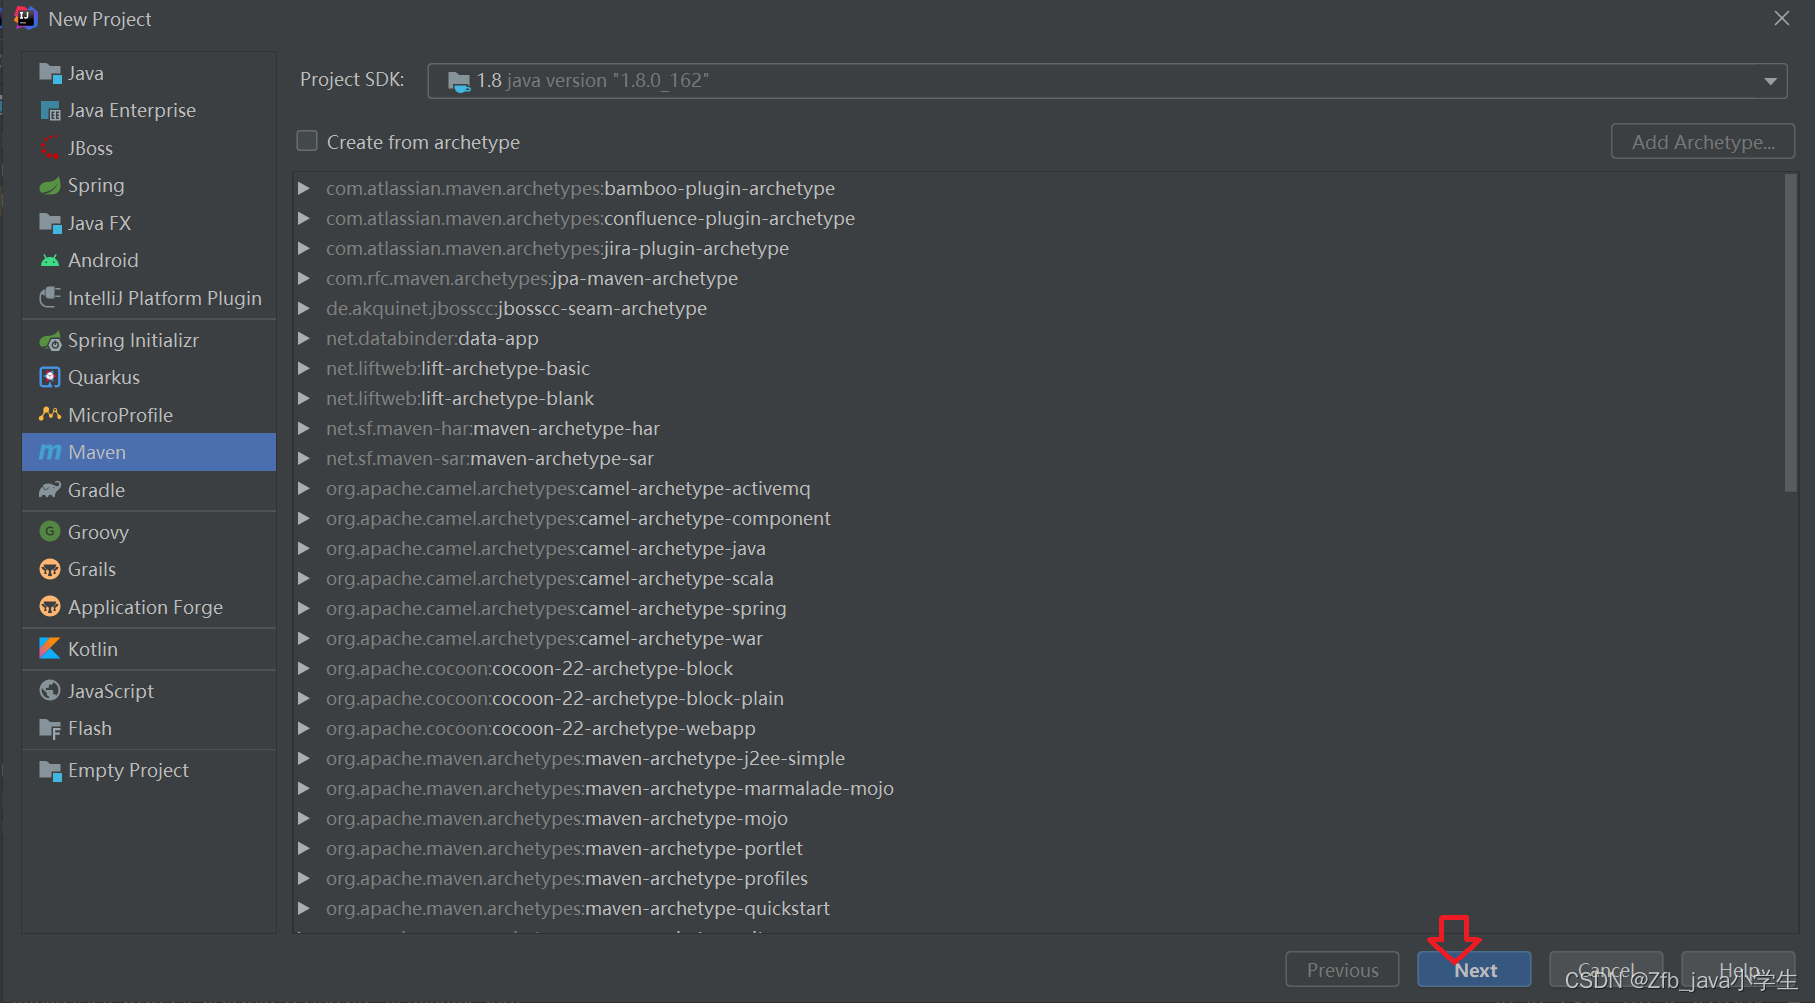The image size is (1815, 1003).
Task: Select maven-archetype-profiles row
Action: [x=1038, y=878]
